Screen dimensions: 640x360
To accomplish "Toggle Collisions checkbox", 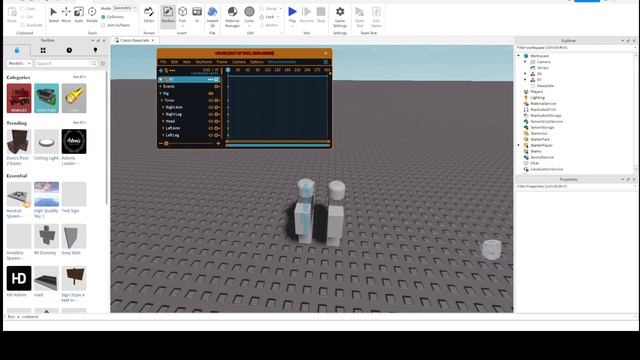I will pyautogui.click(x=103, y=17).
